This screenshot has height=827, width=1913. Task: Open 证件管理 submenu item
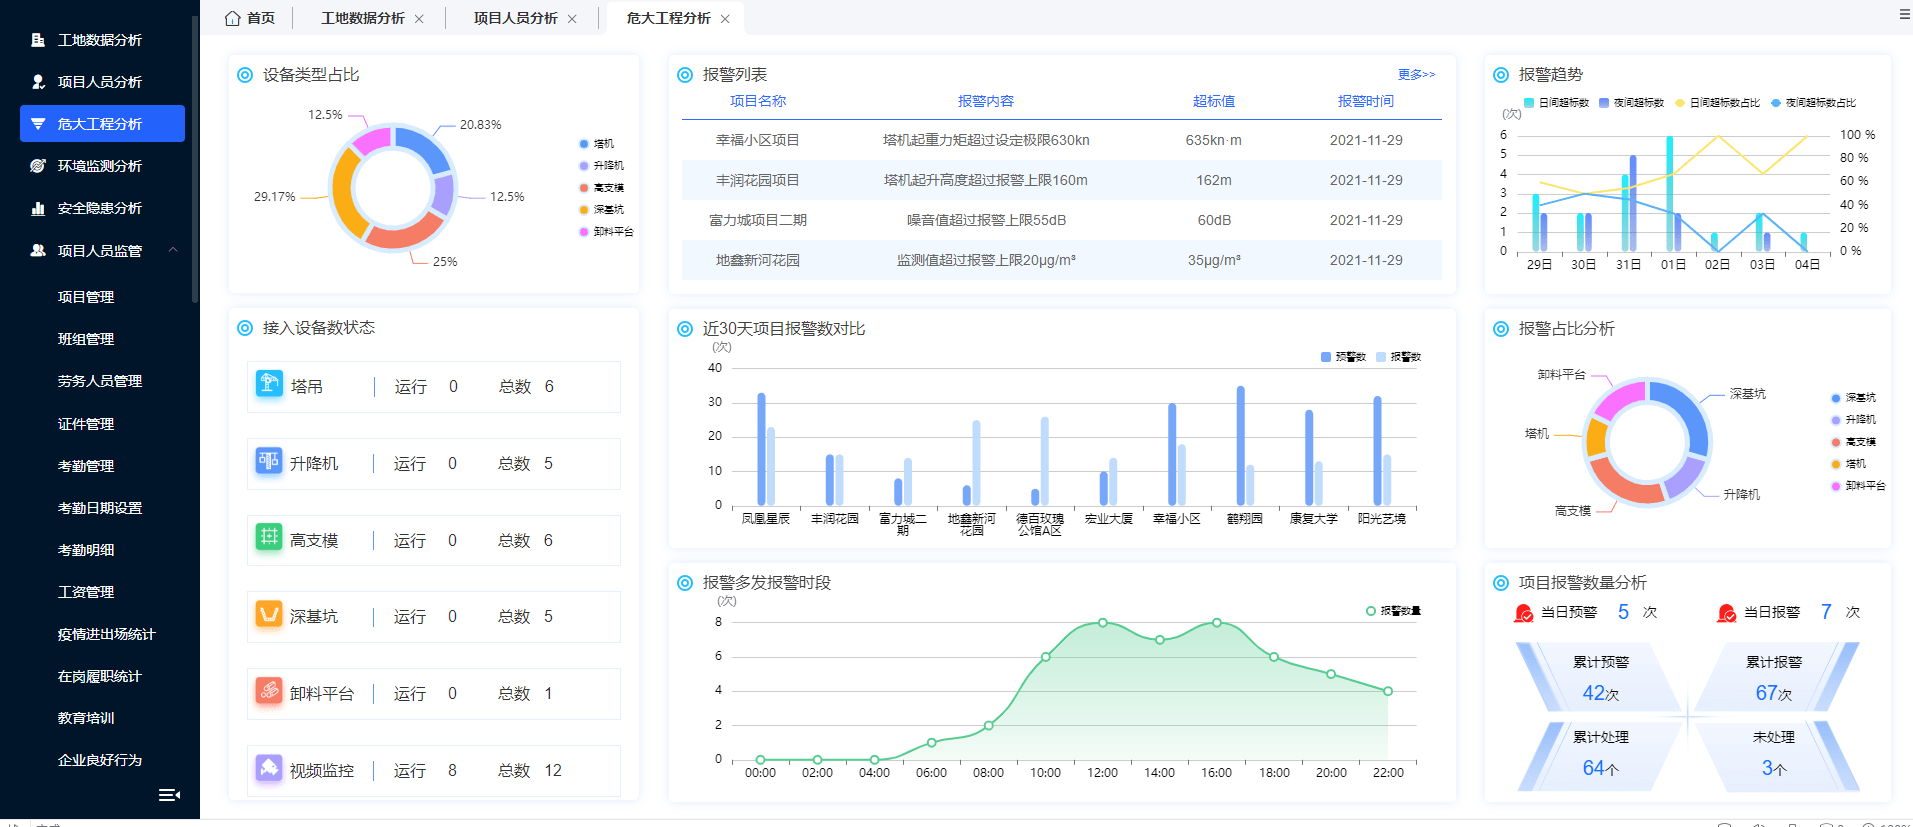point(86,424)
